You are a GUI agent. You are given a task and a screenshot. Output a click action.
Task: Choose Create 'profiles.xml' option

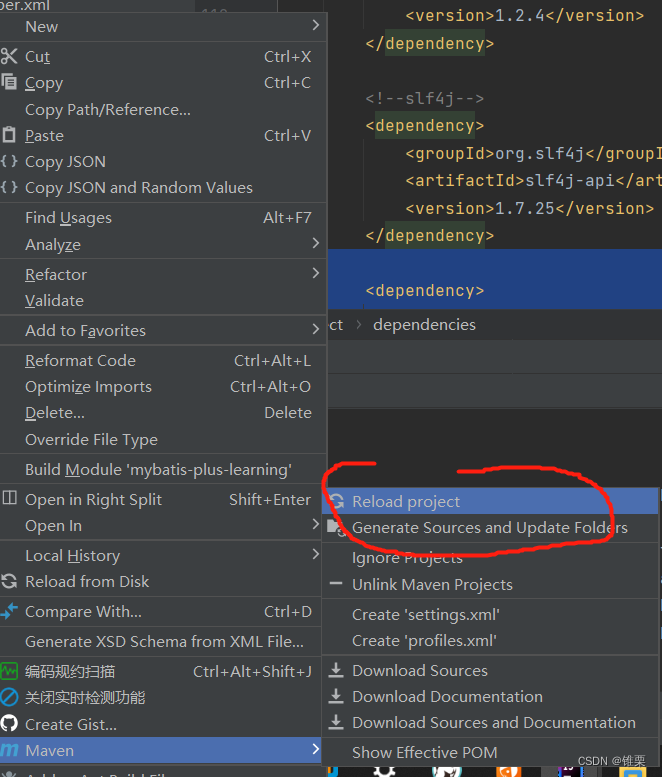[x=491, y=641]
